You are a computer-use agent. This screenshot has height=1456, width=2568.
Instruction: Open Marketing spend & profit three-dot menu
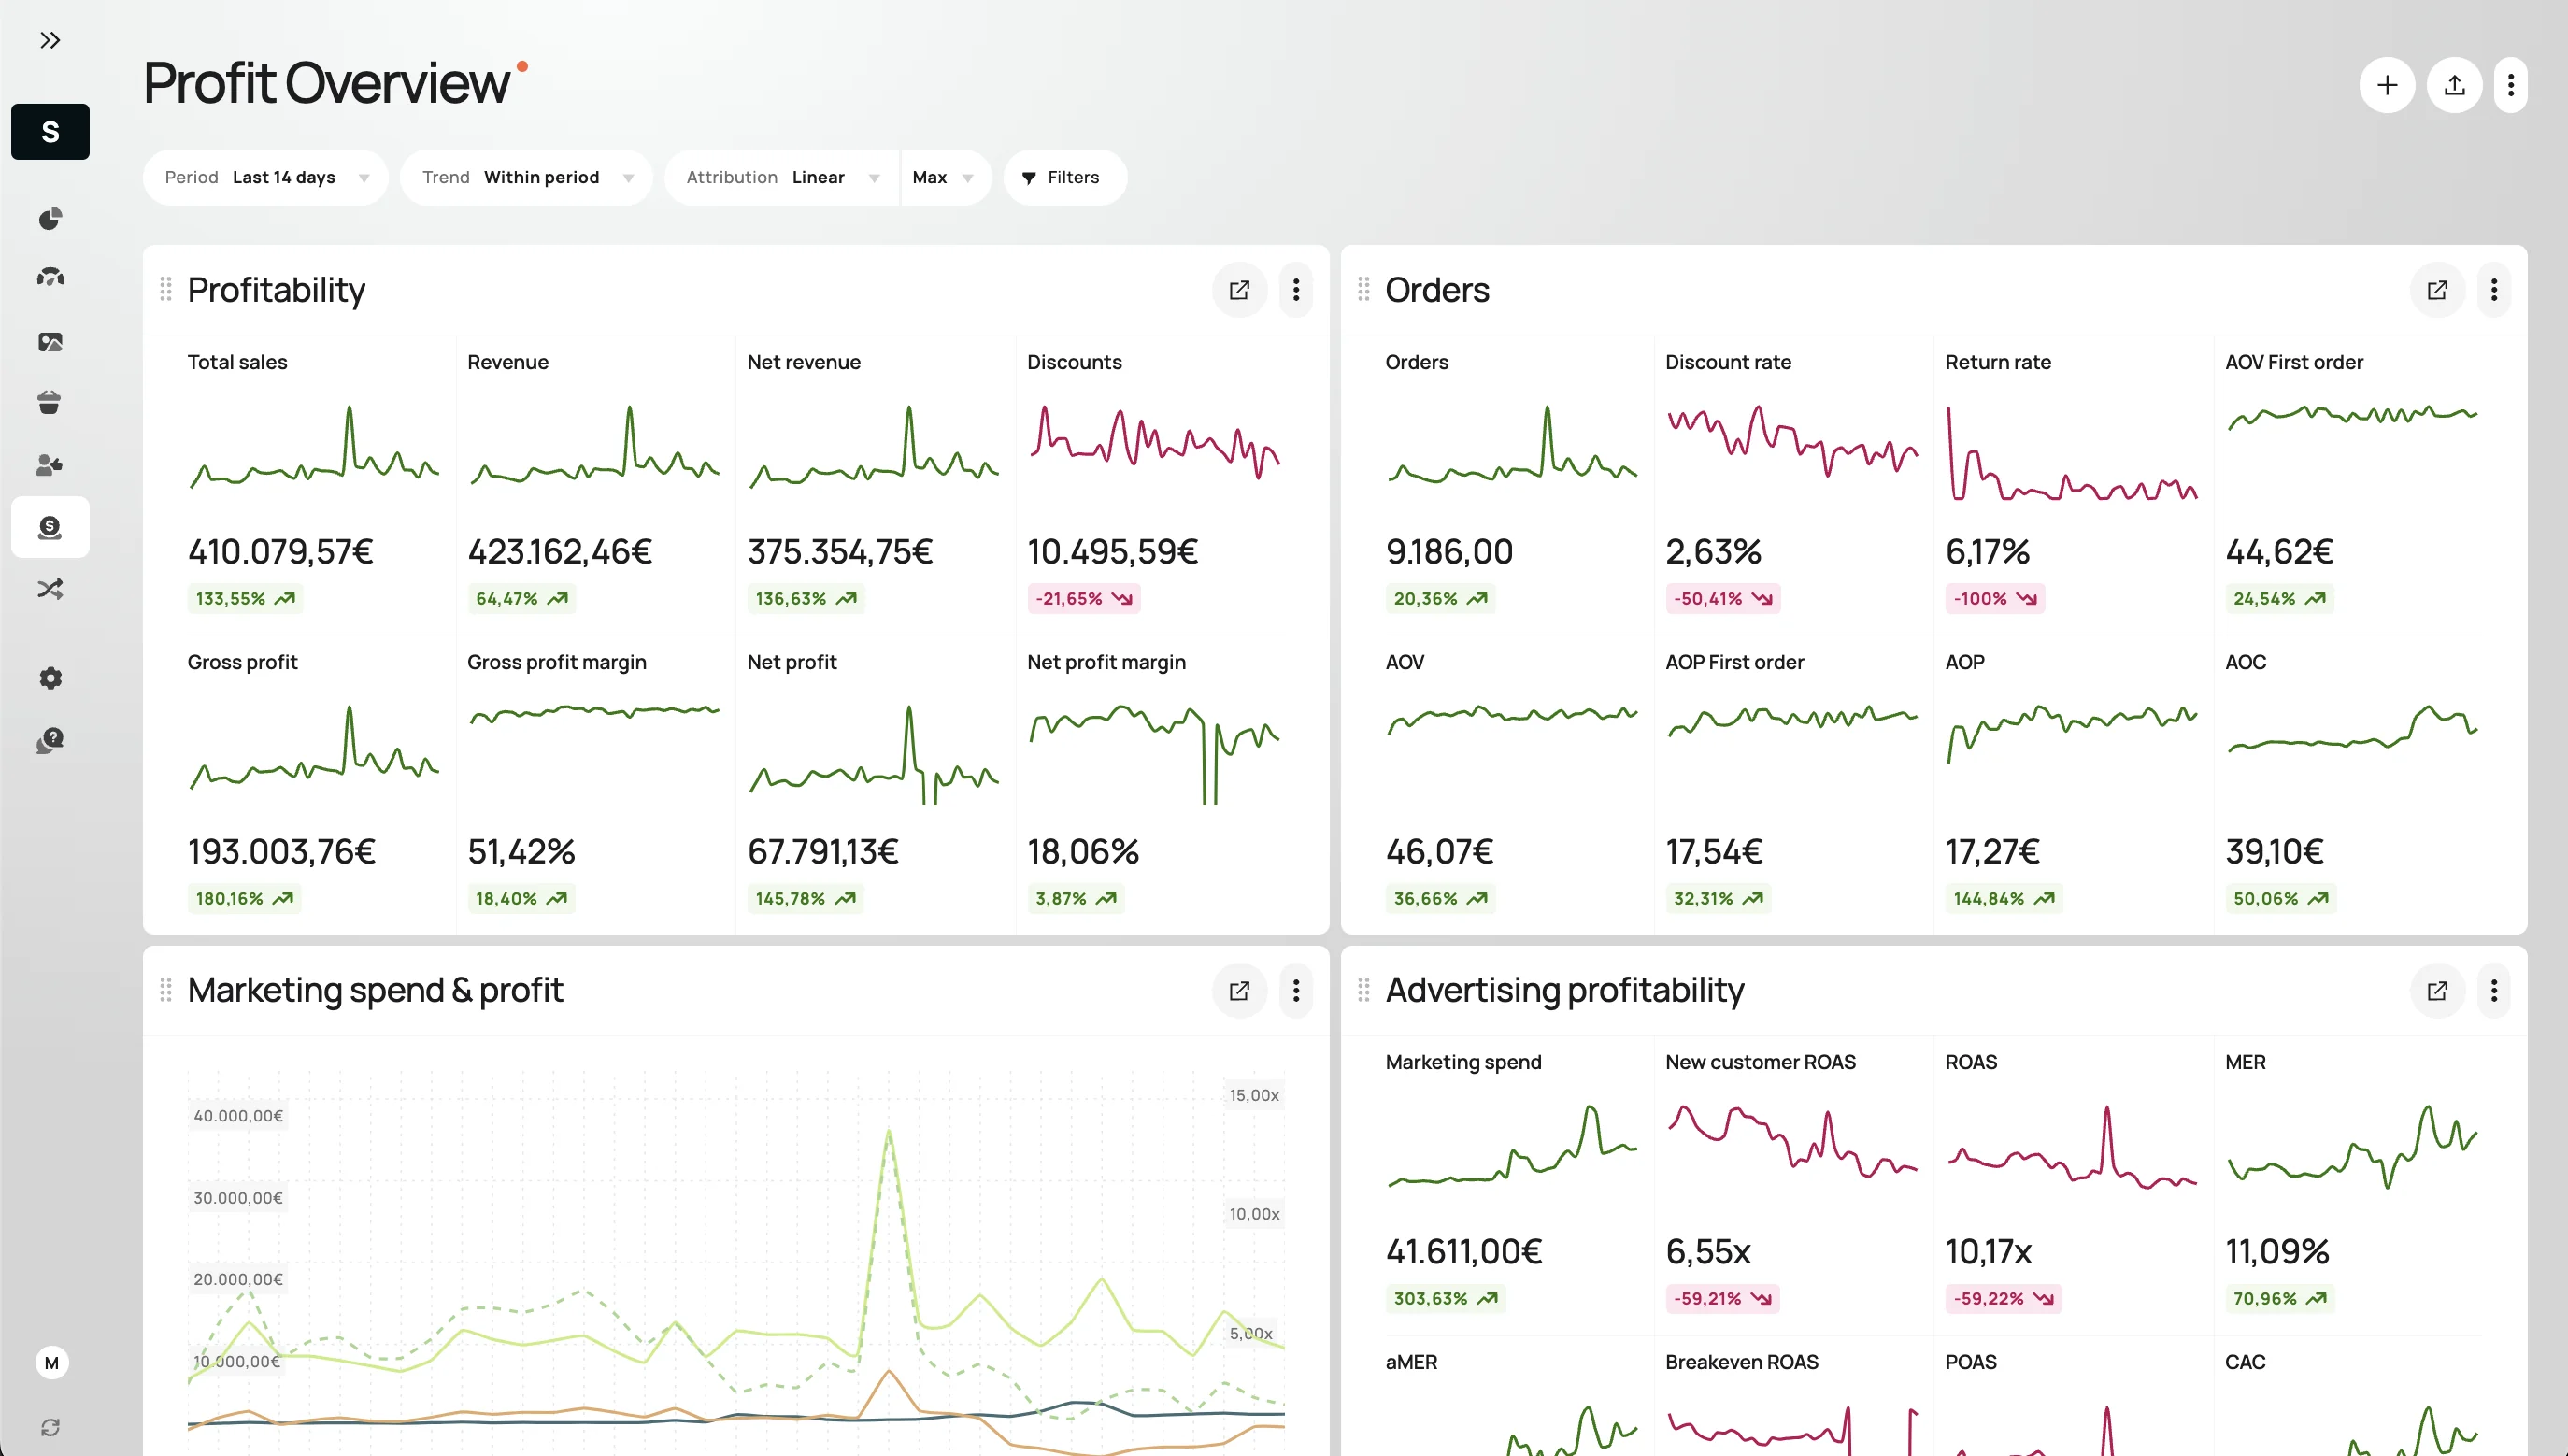coord(1296,990)
